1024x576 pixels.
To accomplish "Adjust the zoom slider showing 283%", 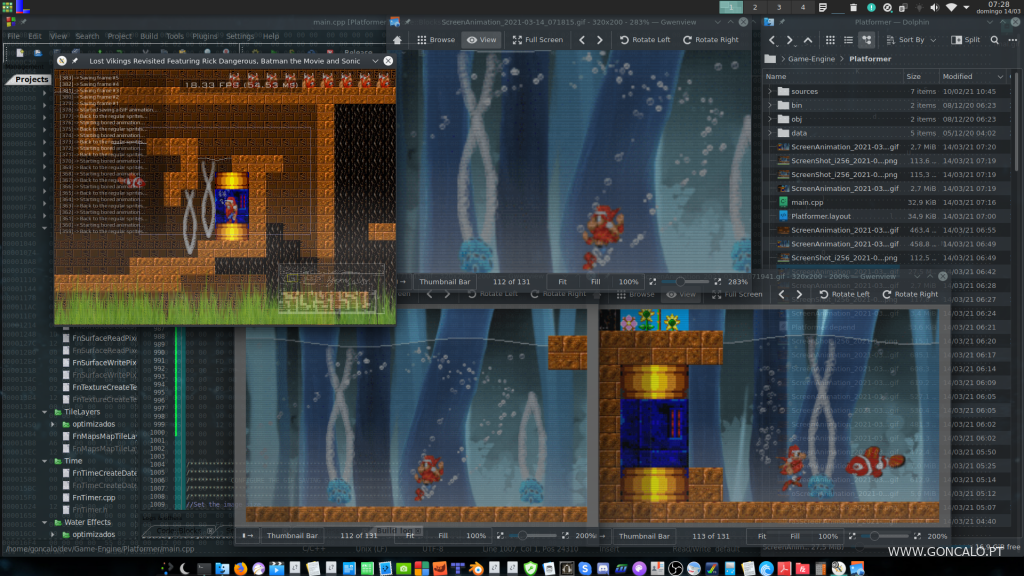I will click(680, 282).
